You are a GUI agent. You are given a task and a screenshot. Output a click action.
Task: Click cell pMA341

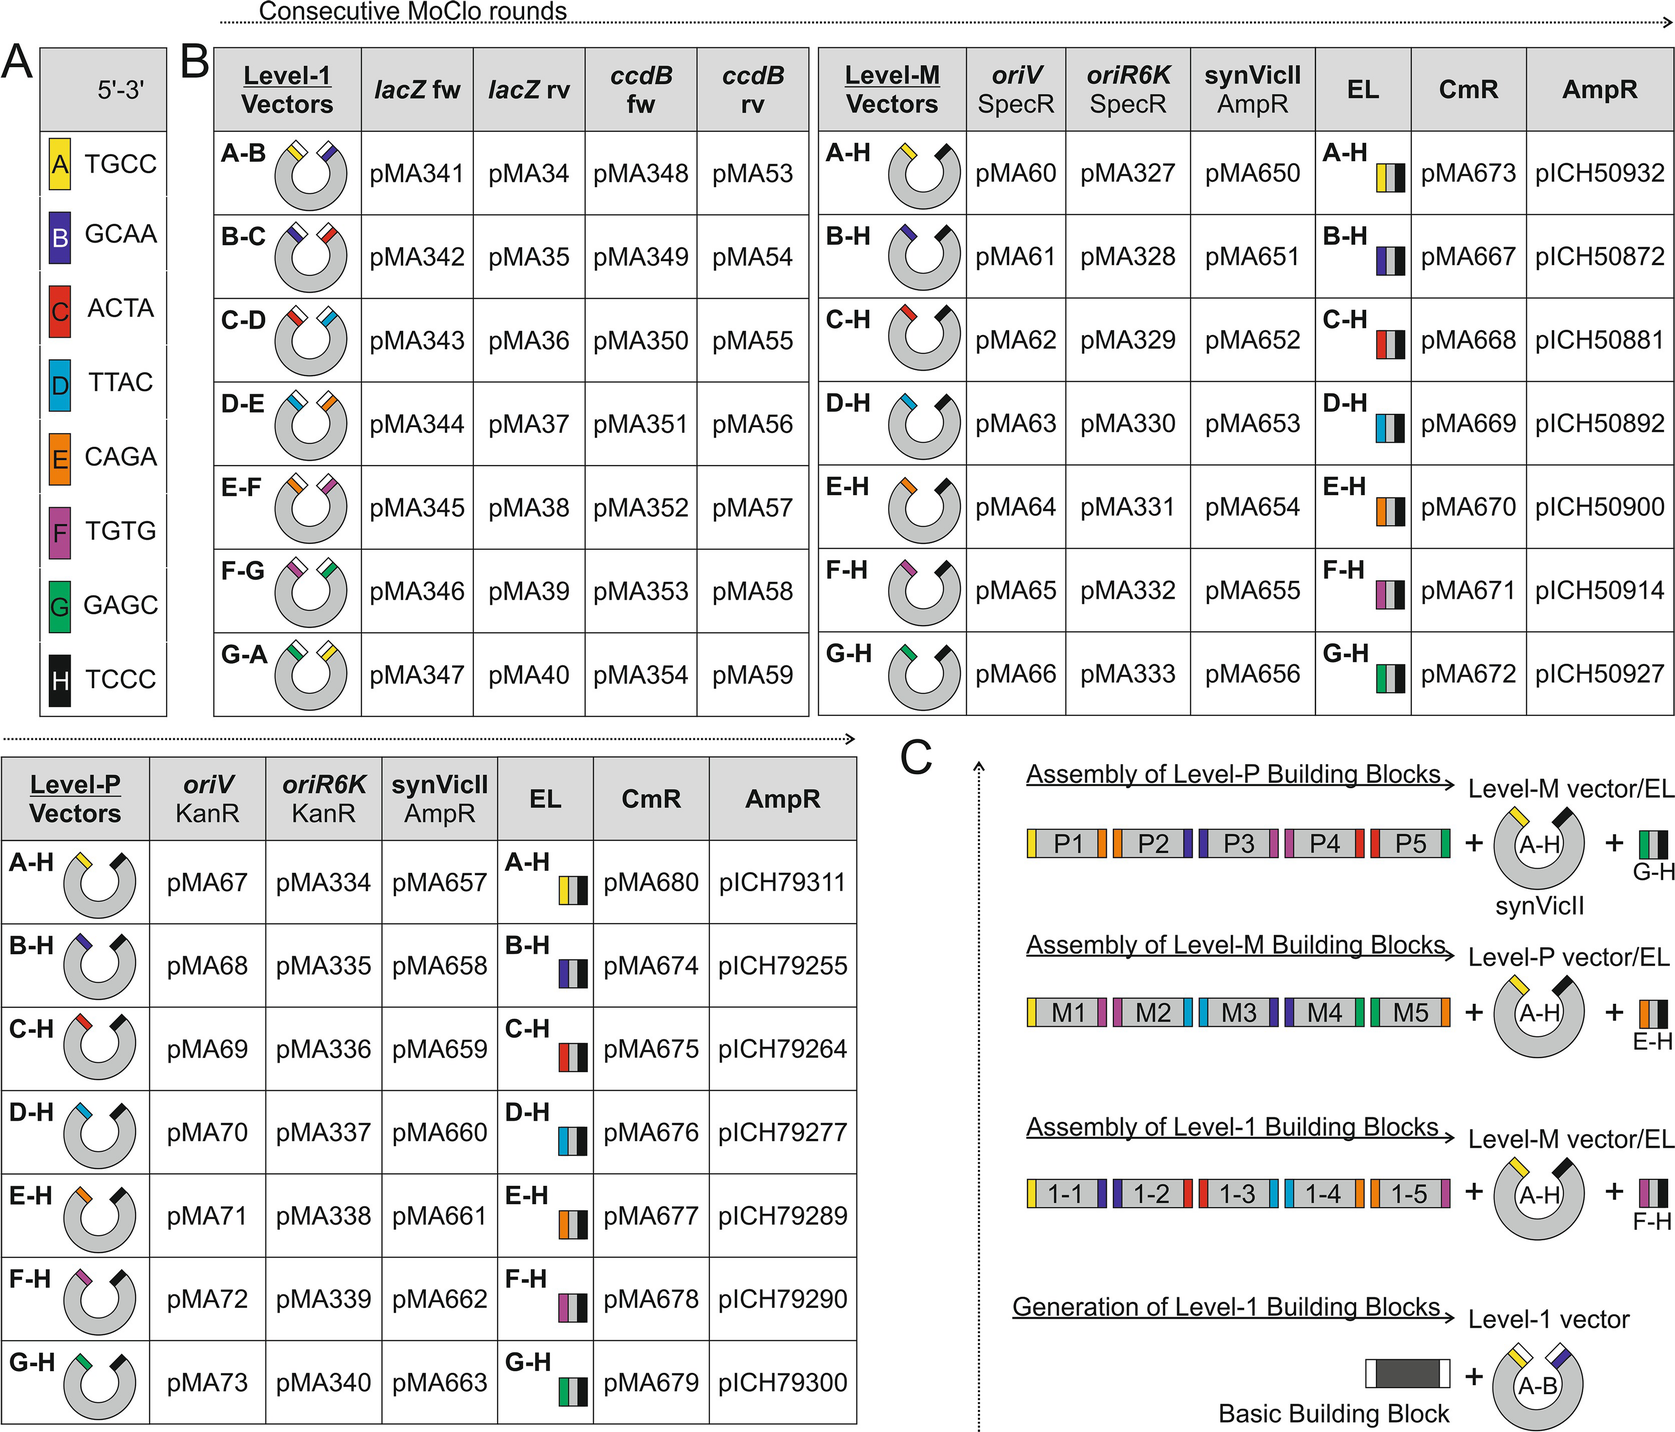tap(417, 174)
